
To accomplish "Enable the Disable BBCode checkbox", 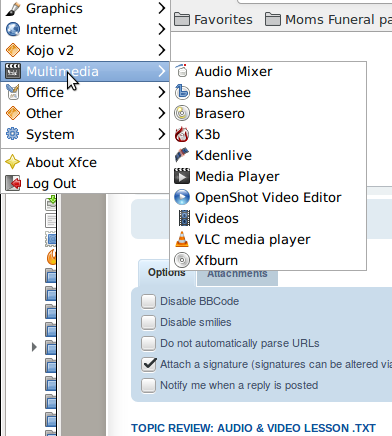I will coord(148,301).
